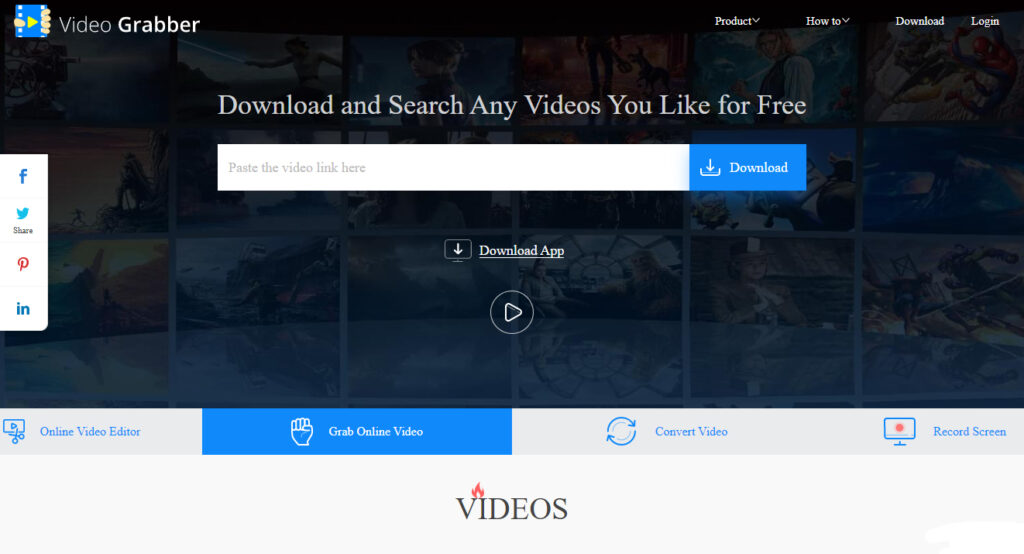Screen dimensions: 1024x554
Task: Click the main headline about free videos
Action: 512,105
